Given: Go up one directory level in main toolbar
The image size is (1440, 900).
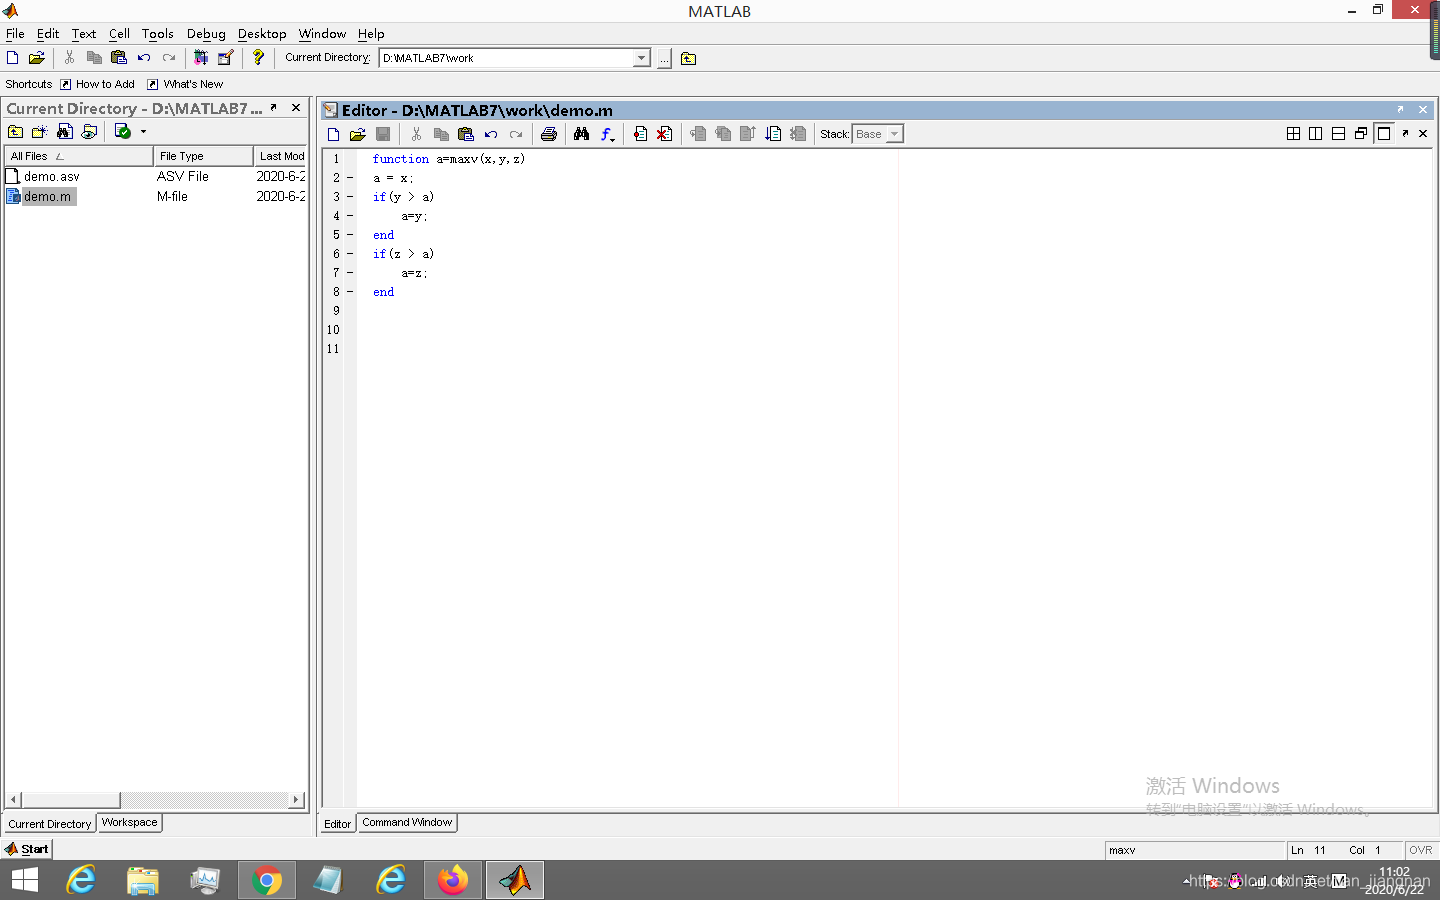Looking at the screenshot, I should 688,58.
